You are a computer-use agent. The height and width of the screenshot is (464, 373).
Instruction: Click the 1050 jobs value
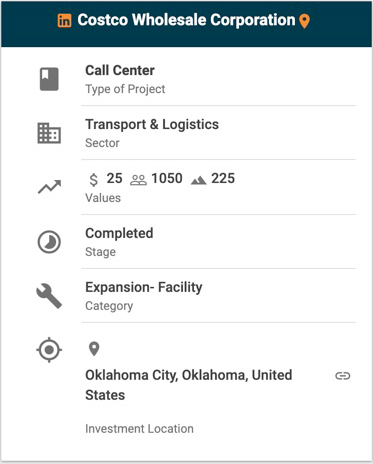[x=167, y=178]
